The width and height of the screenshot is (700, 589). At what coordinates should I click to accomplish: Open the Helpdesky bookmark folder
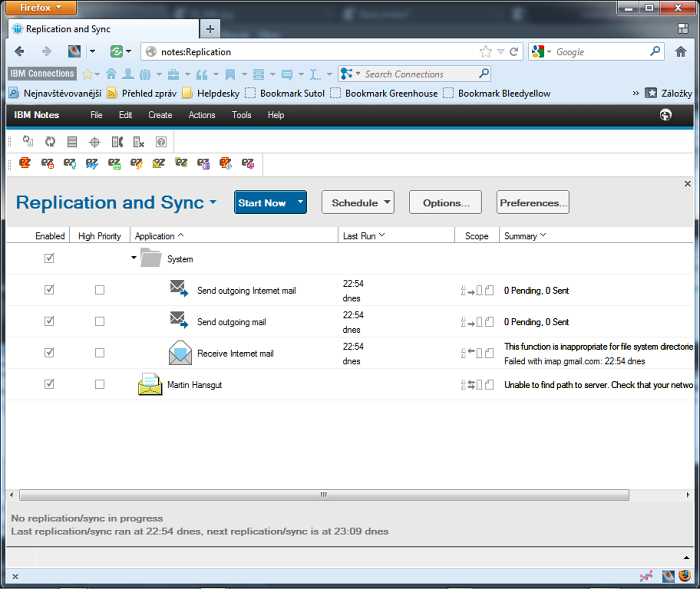tap(212, 93)
